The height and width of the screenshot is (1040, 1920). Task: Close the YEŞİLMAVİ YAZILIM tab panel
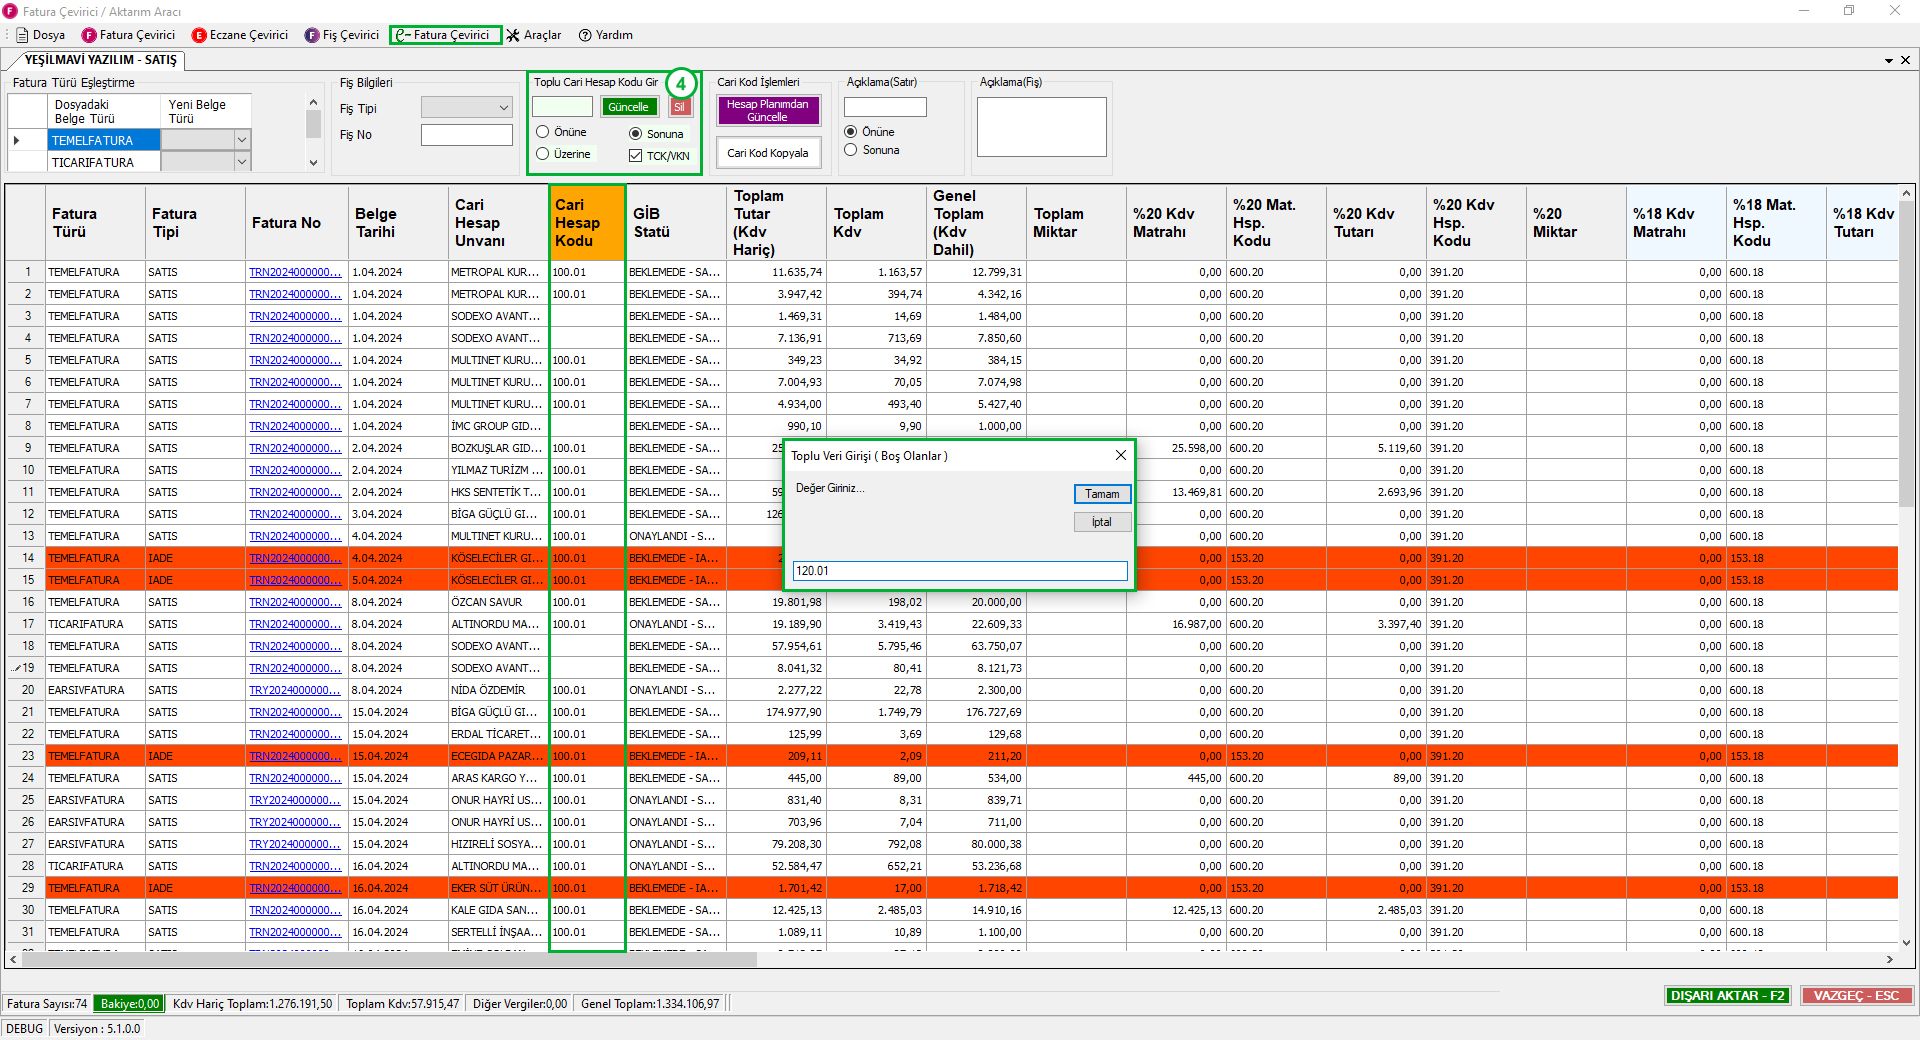1905,60
